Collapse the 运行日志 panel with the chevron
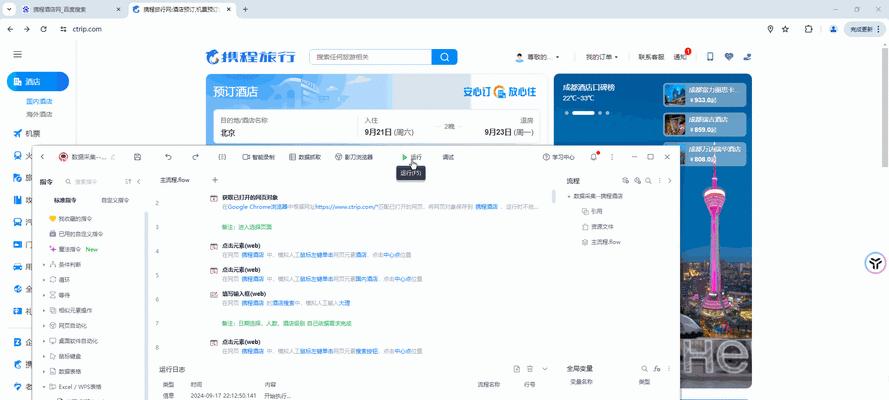 545,369
